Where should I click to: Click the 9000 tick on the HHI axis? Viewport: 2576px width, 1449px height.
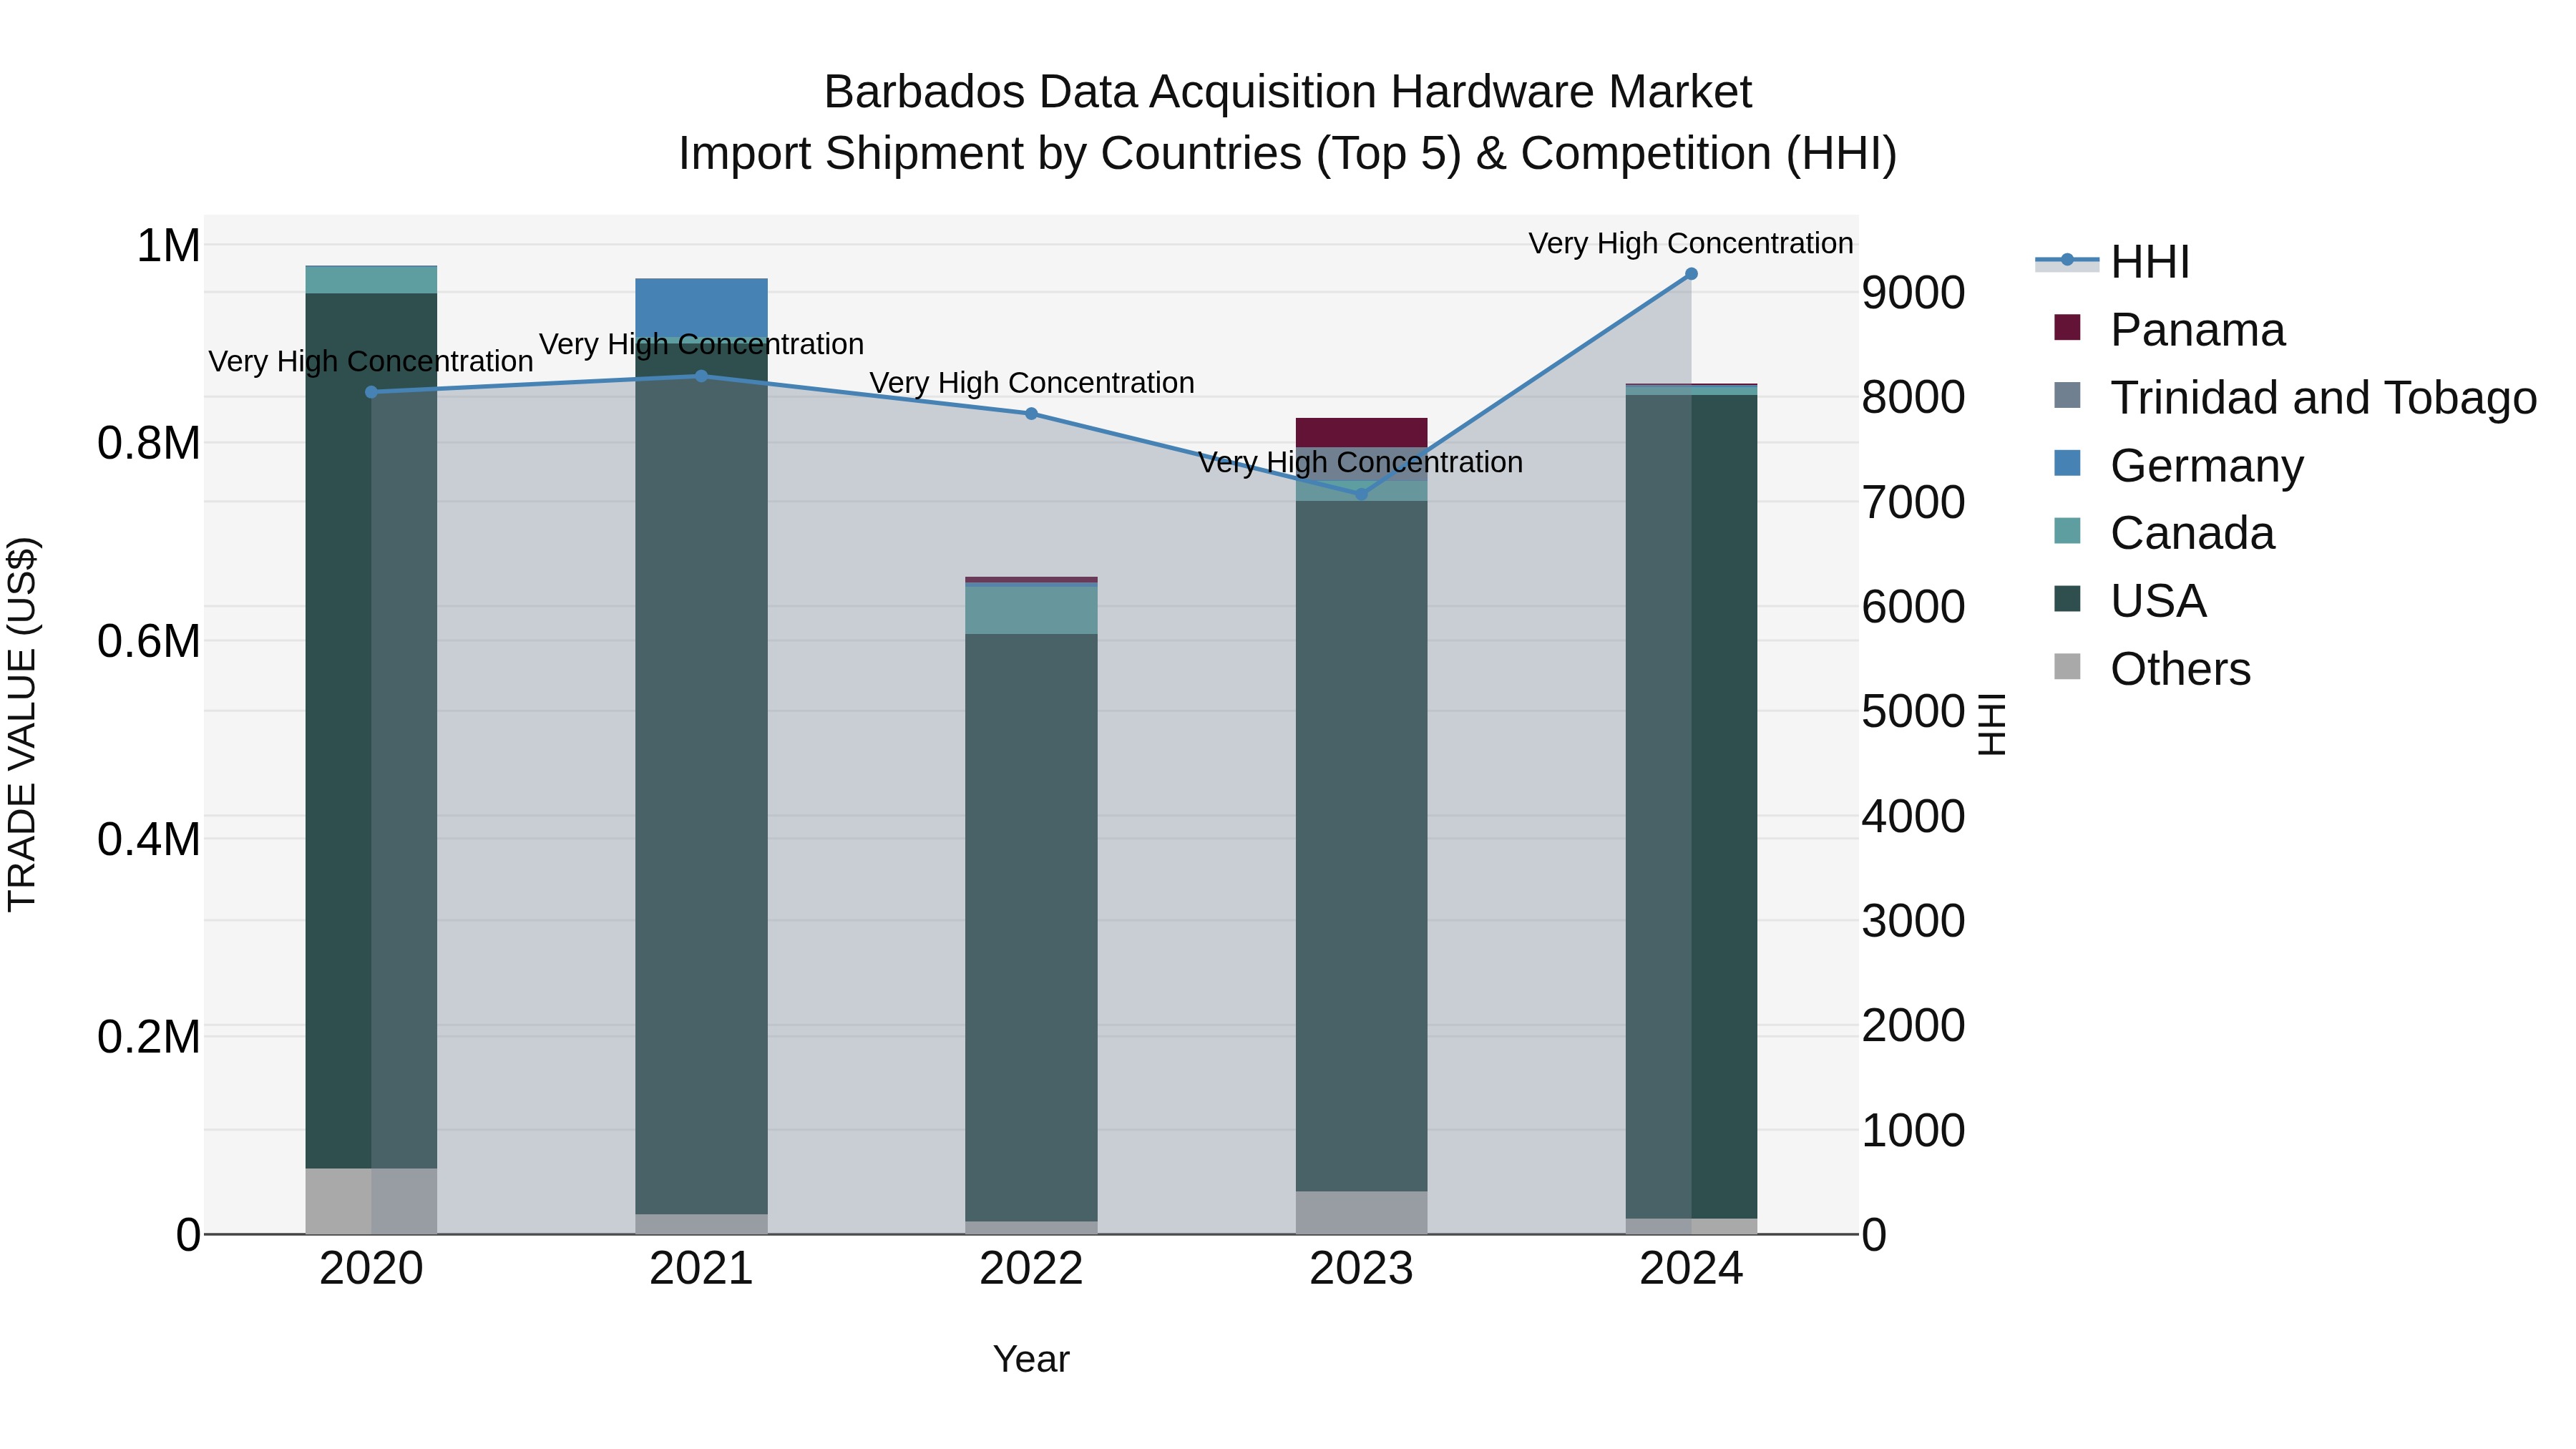(x=1913, y=293)
